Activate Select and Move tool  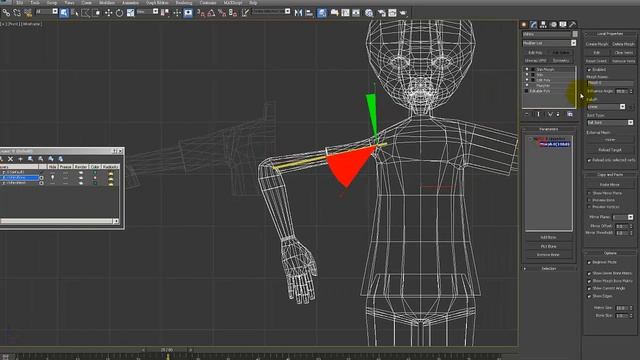point(108,13)
